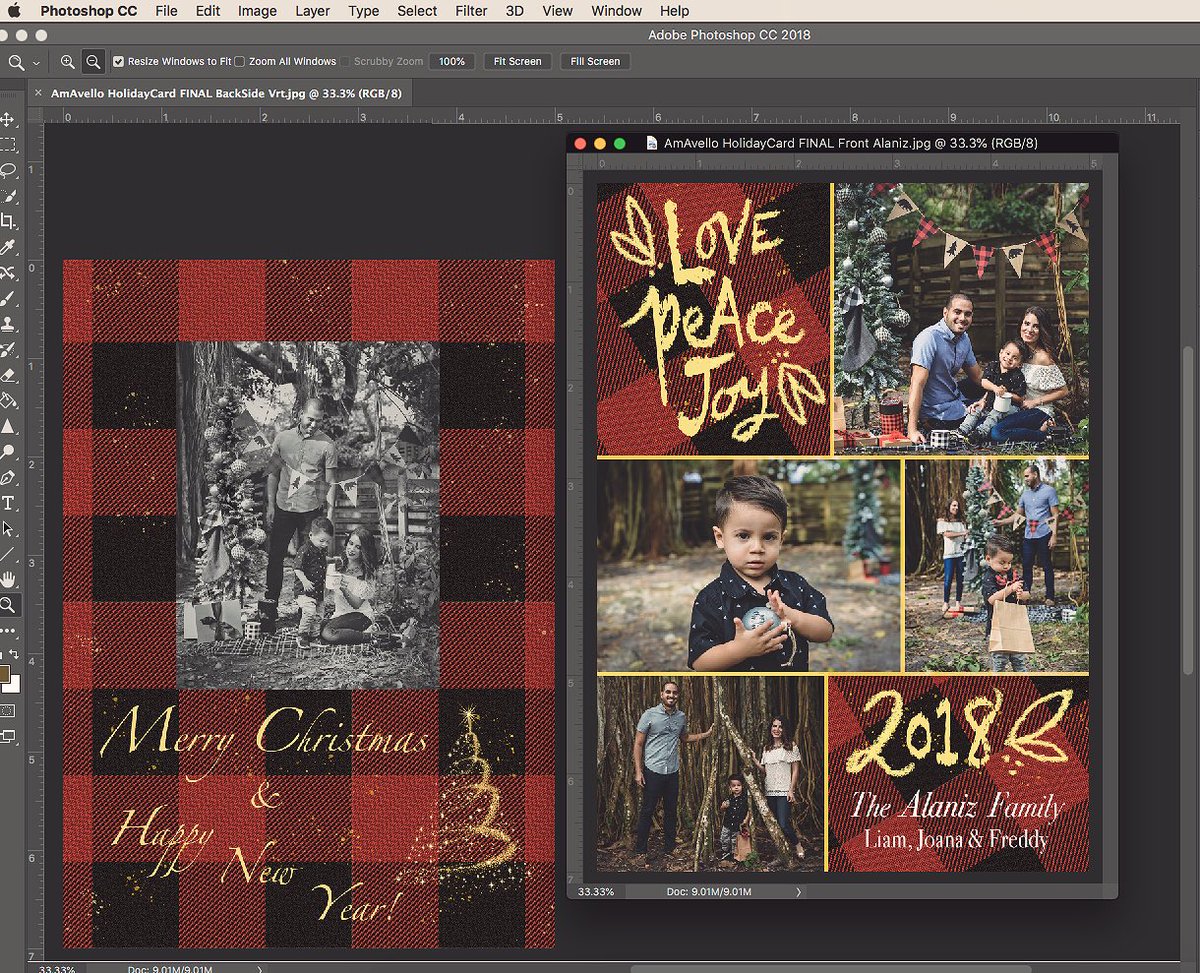Screen dimensions: 1200x973
Task: Toggle Quick Mask mode
Action: pyautogui.click(x=8, y=710)
